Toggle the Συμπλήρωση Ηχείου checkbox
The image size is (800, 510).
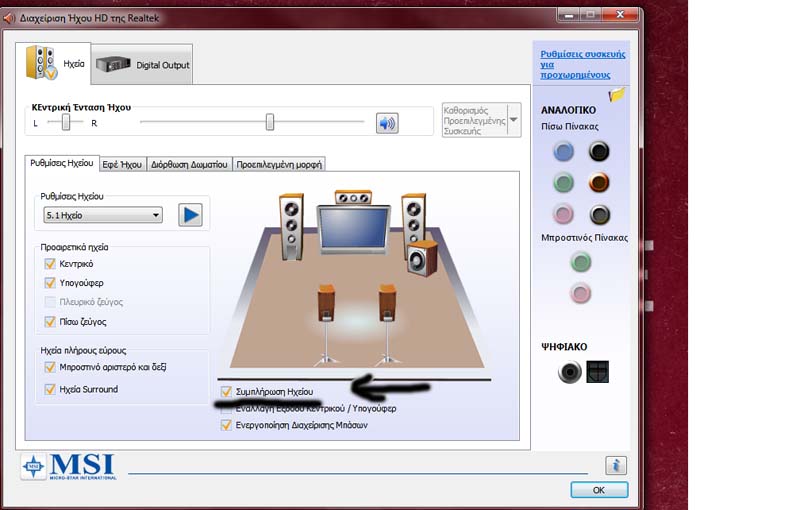pos(226,392)
